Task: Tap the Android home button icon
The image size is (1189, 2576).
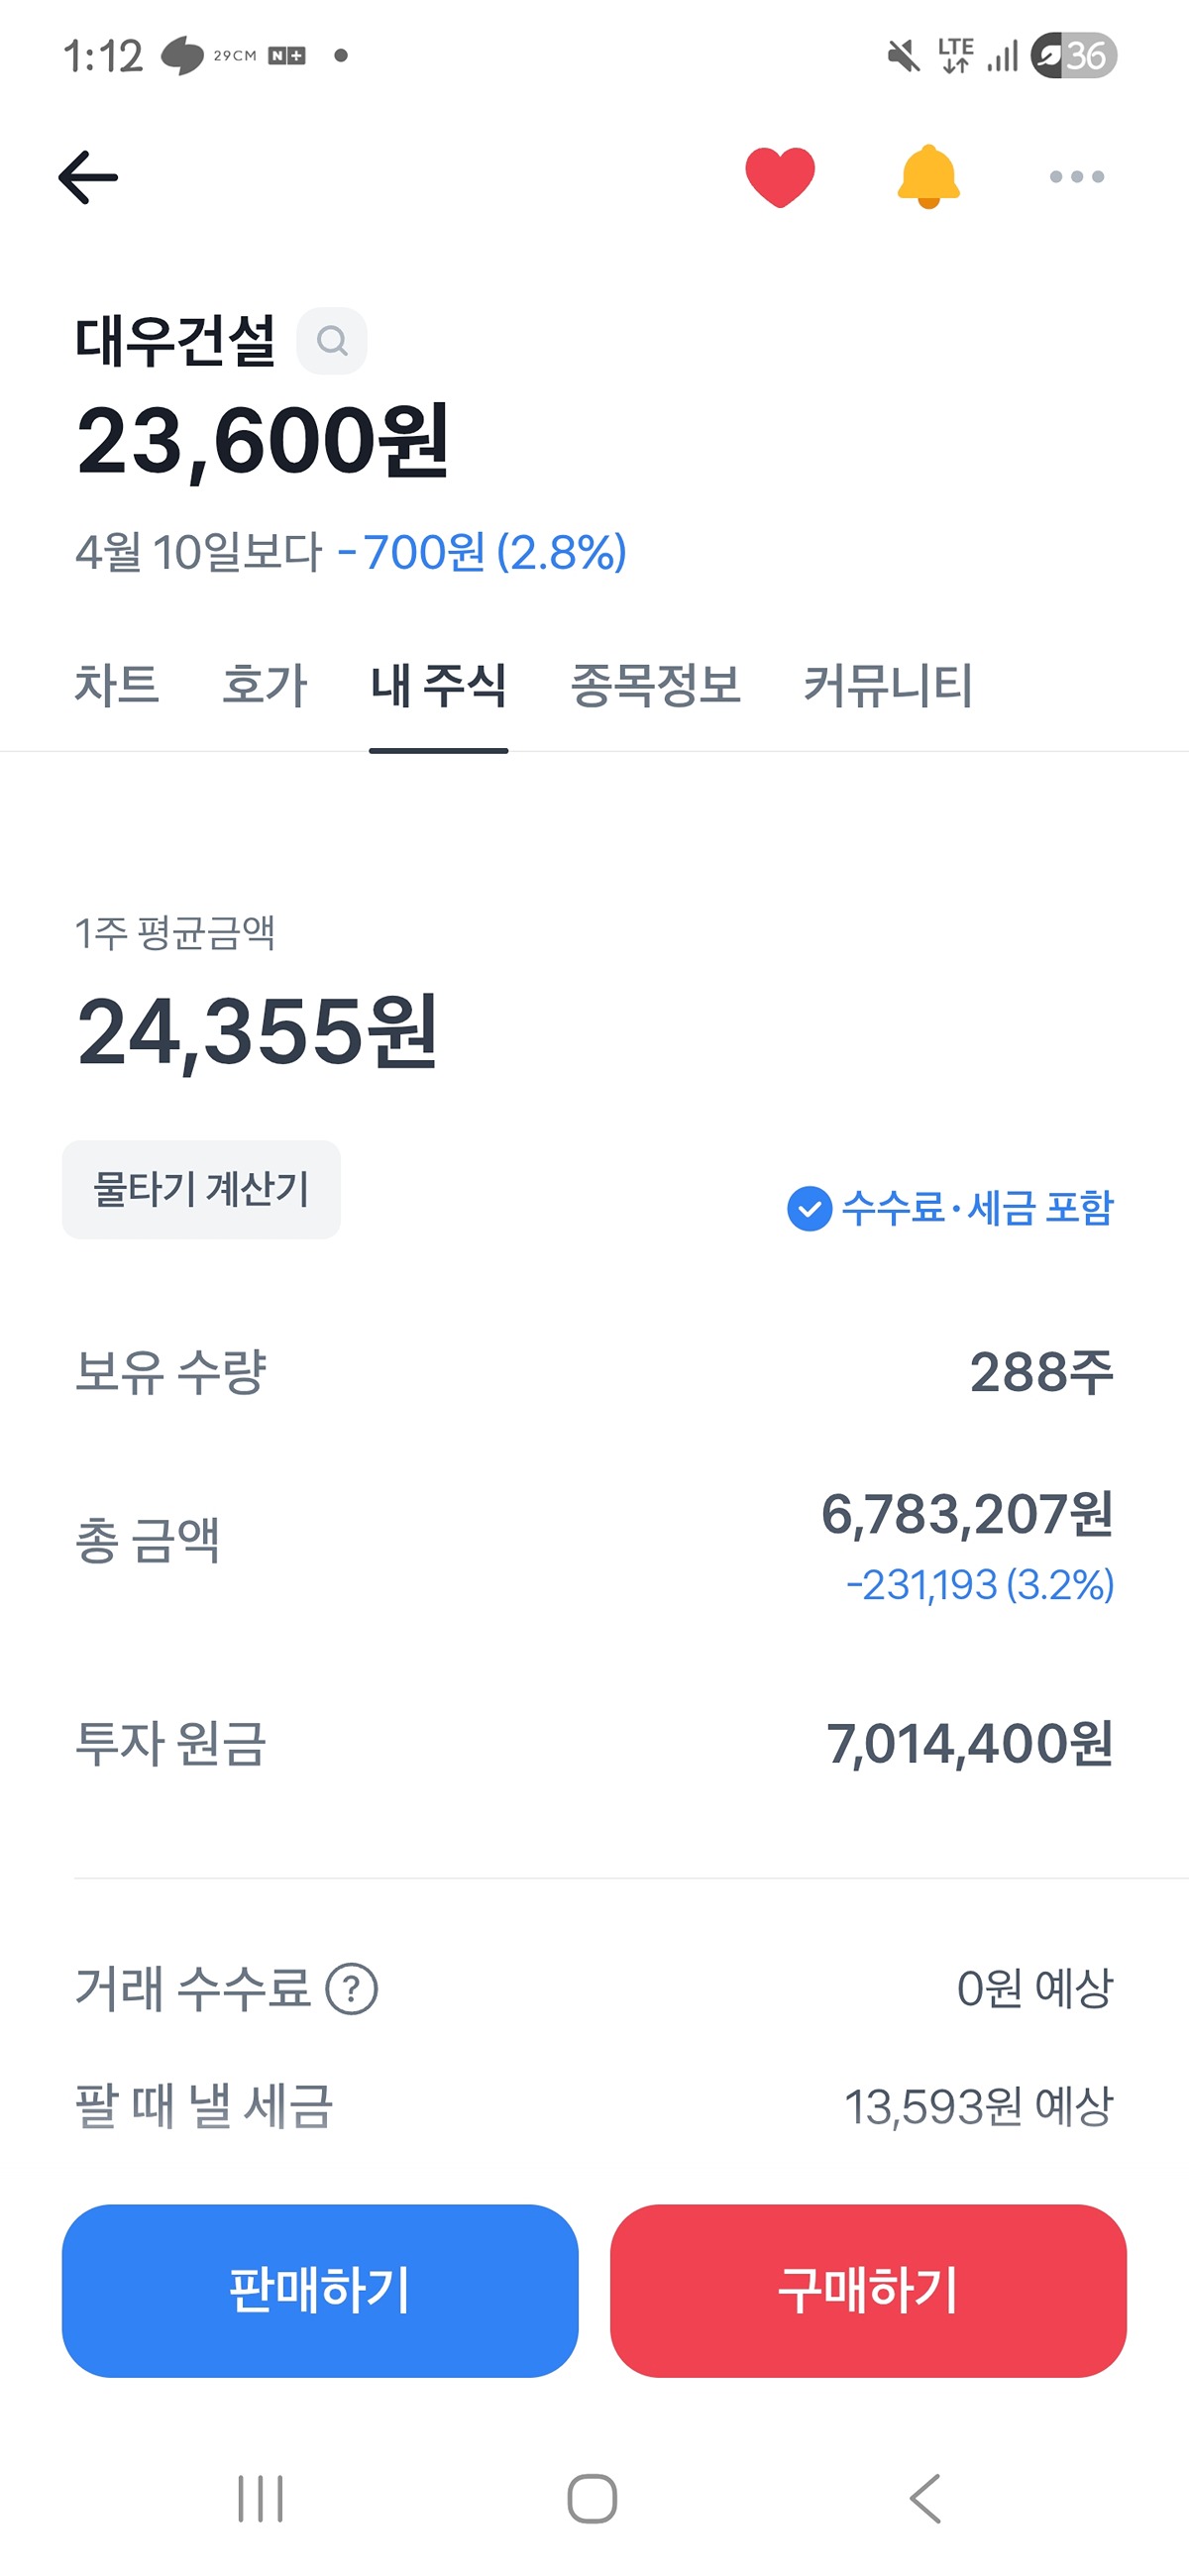Action: (592, 2499)
